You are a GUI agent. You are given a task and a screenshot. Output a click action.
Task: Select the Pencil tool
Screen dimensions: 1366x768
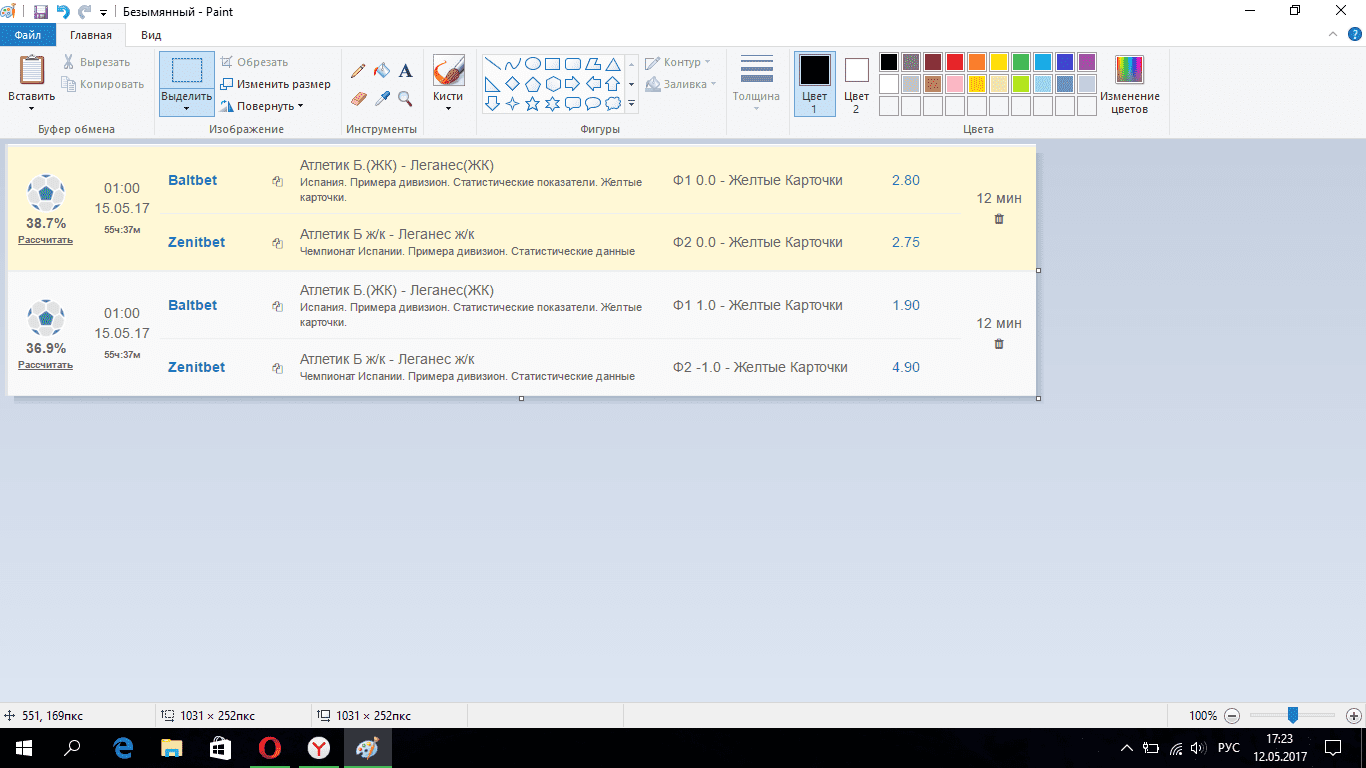tap(358, 71)
